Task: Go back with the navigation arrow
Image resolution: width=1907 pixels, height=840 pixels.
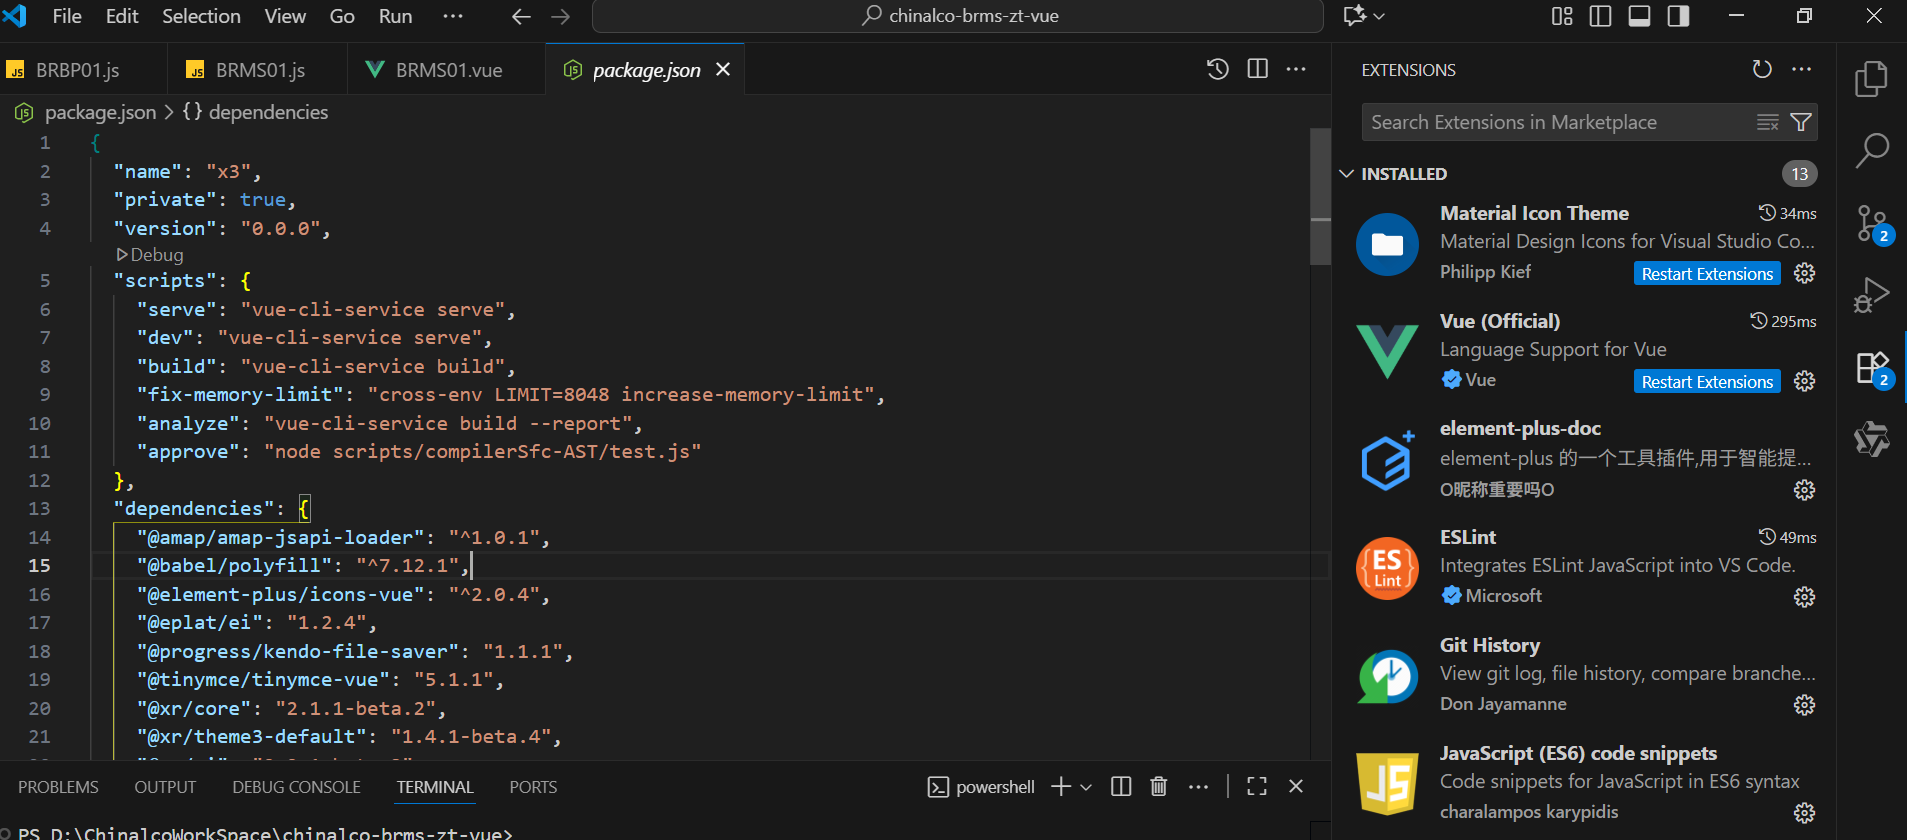Action: pos(521,16)
